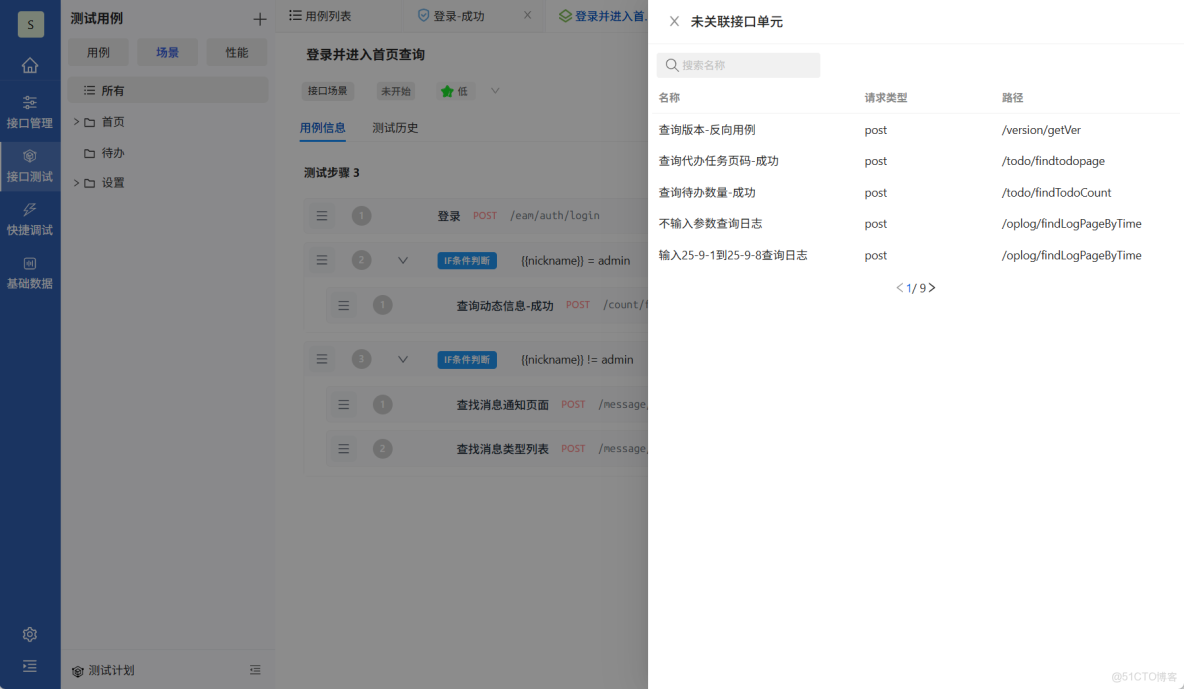Collapse the sidebar using the bottom list icon
Screen dimensions: 1184x689
29,666
